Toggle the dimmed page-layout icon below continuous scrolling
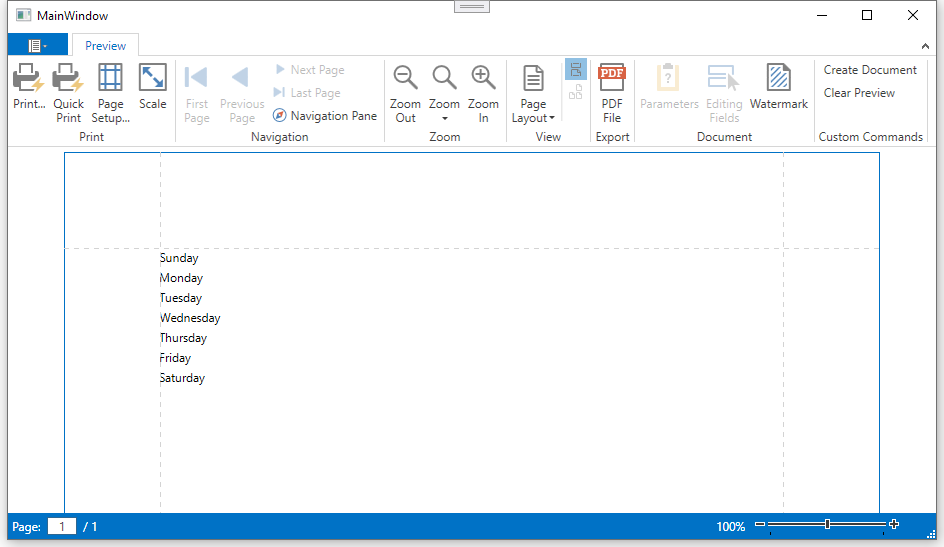Screen dimensions: 944x547 click(576, 92)
